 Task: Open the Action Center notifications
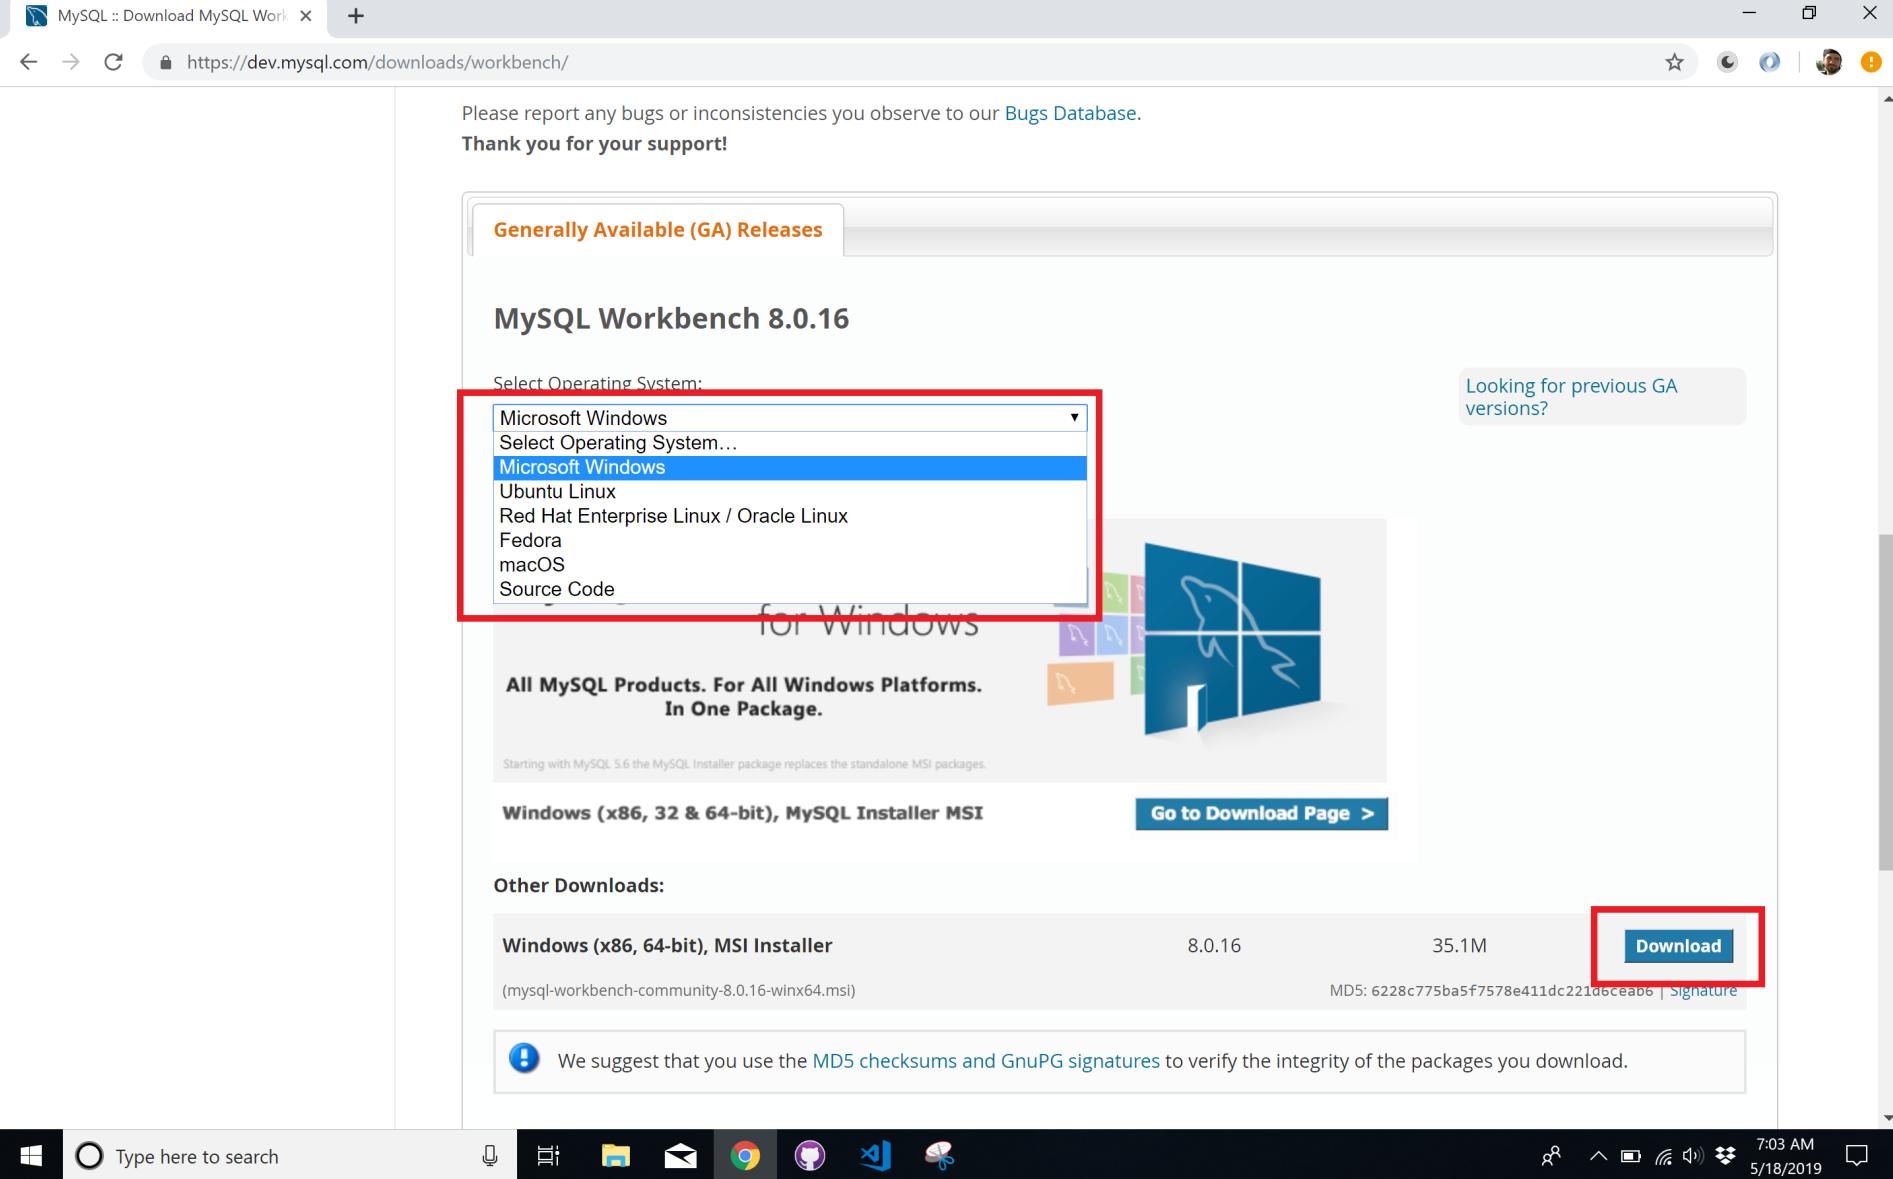[x=1857, y=1156]
